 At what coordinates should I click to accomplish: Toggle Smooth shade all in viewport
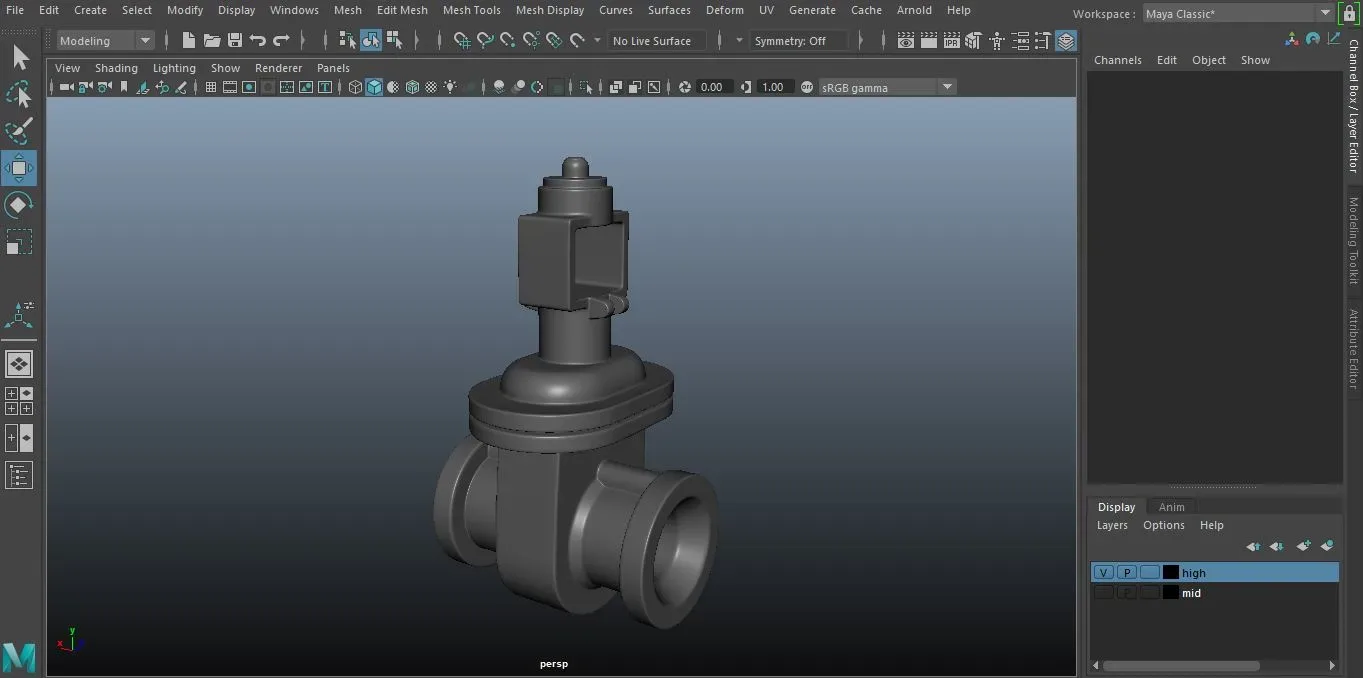pyautogui.click(x=374, y=87)
